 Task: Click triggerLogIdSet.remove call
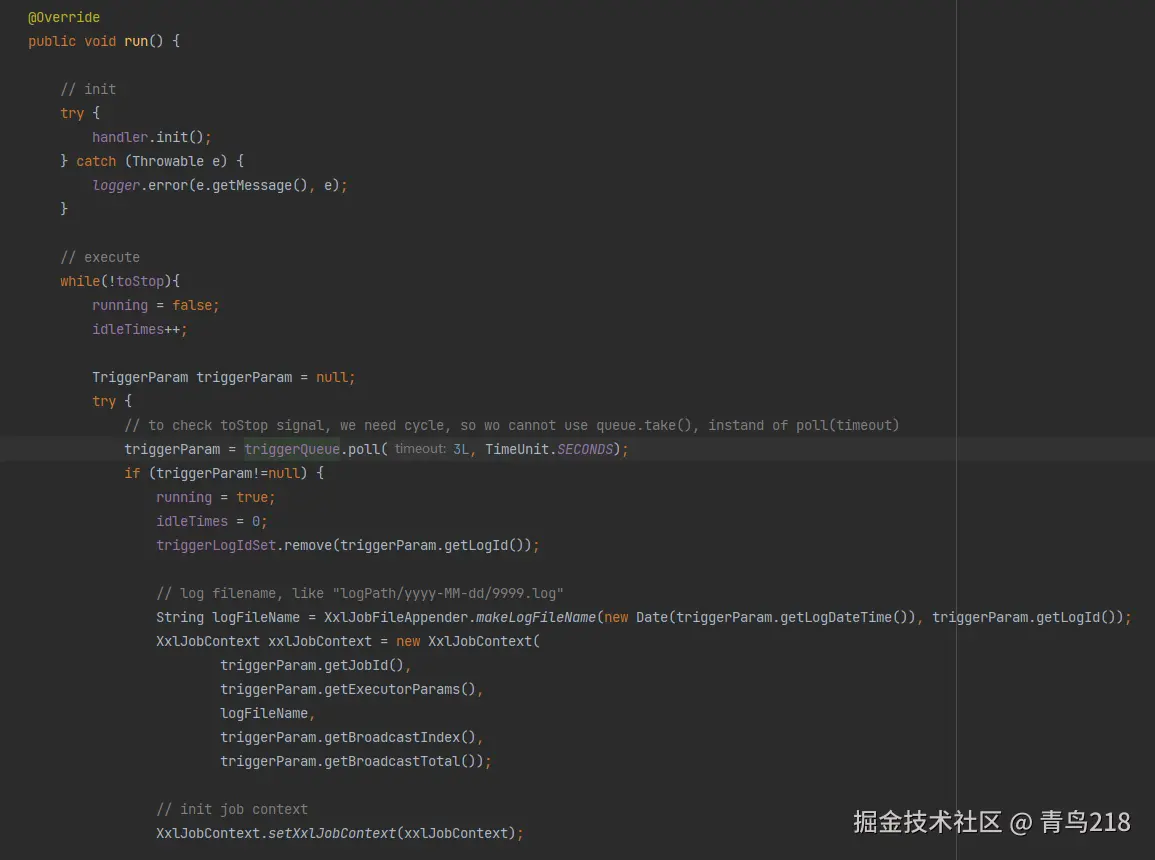click(348, 546)
